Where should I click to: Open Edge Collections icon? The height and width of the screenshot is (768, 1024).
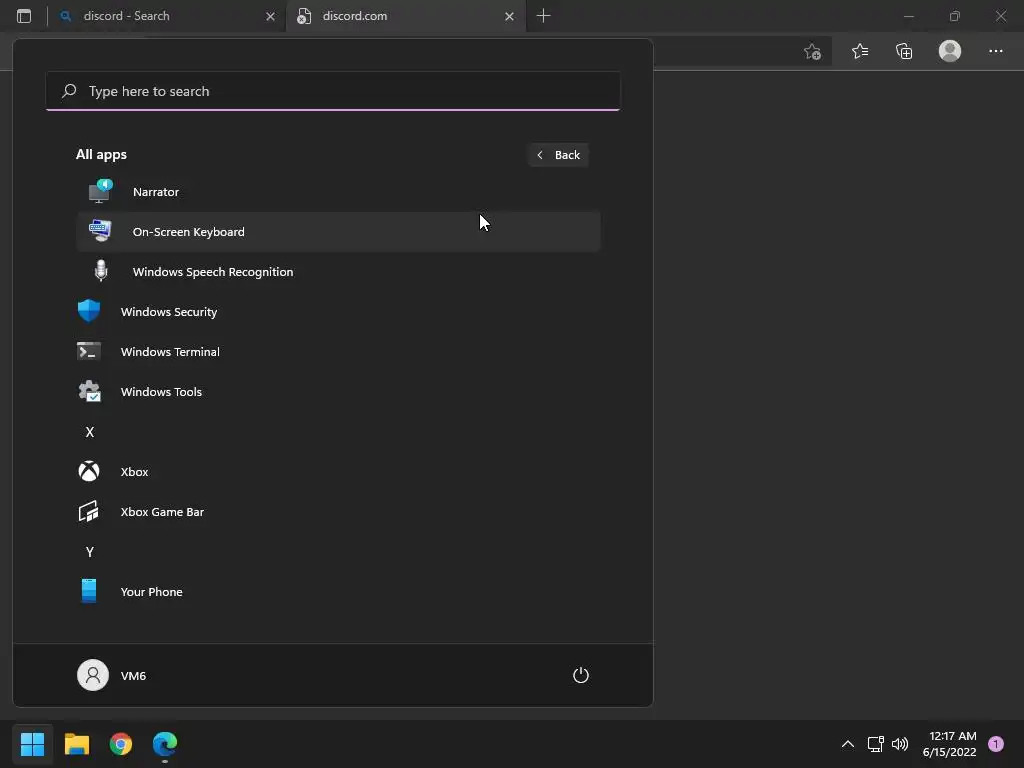[x=904, y=51]
